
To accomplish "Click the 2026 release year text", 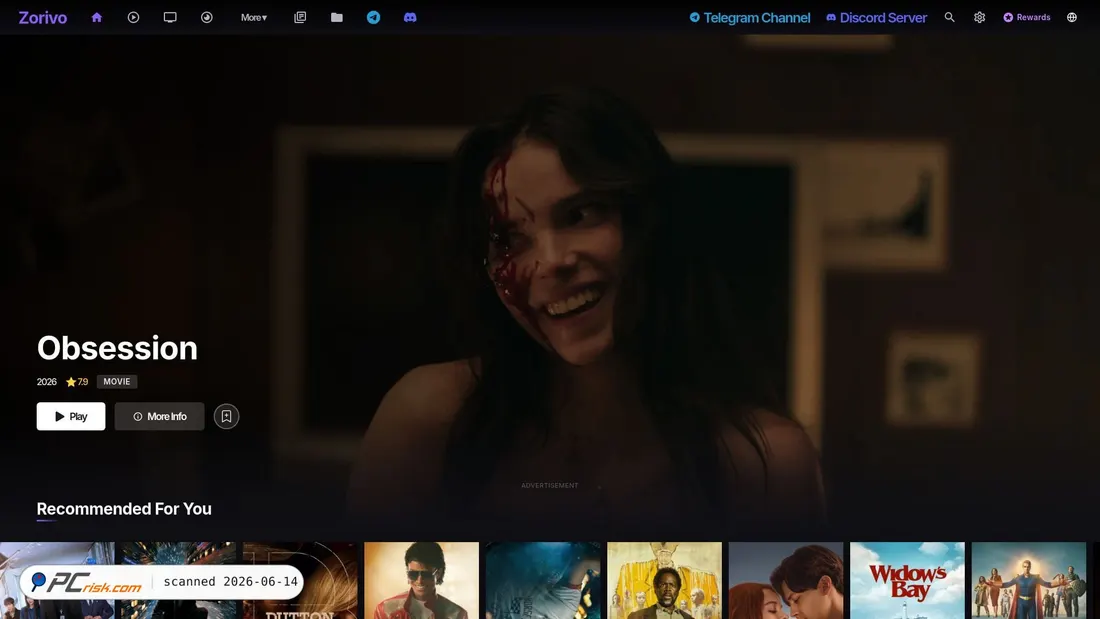I will 46,382.
